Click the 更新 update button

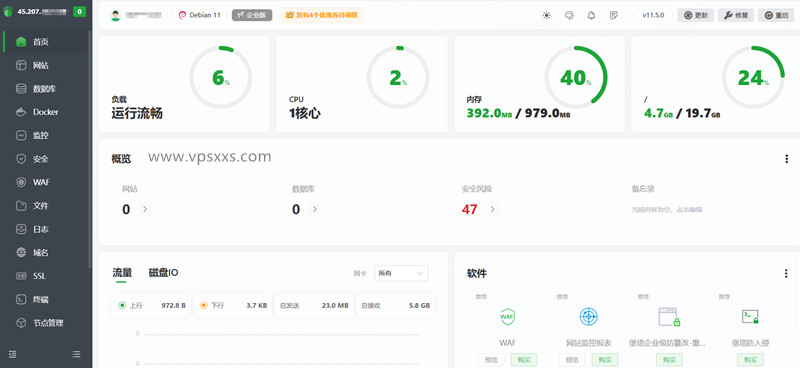point(695,15)
